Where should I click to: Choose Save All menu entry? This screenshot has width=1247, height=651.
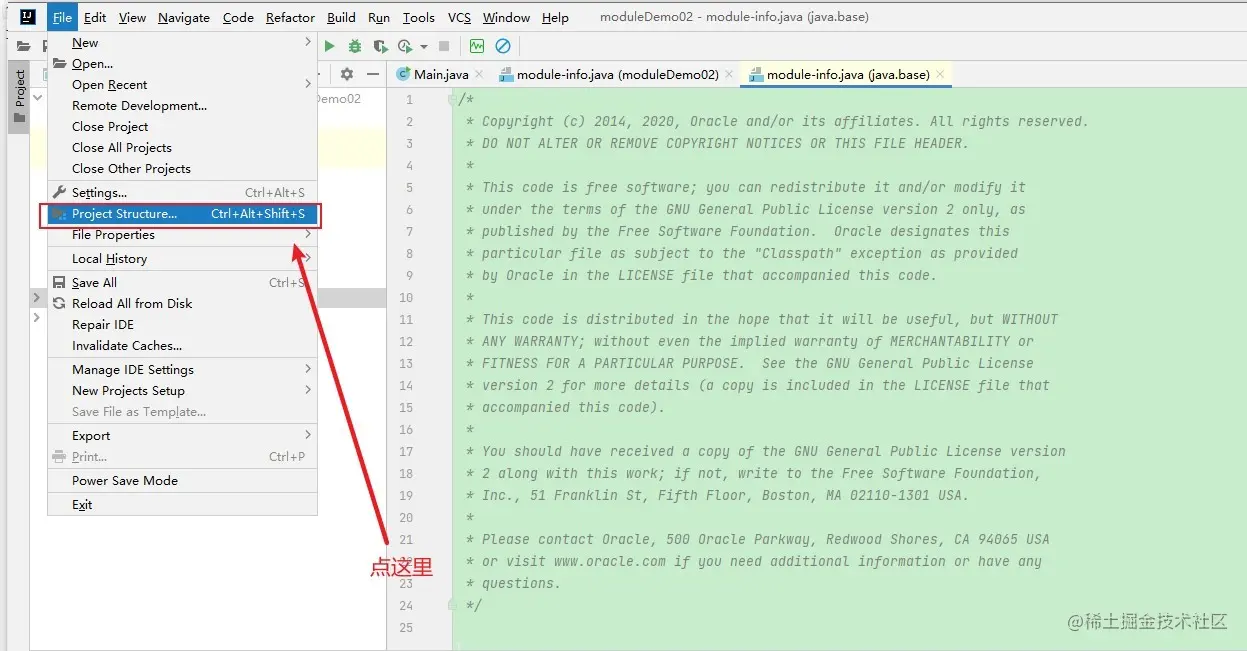click(183, 283)
